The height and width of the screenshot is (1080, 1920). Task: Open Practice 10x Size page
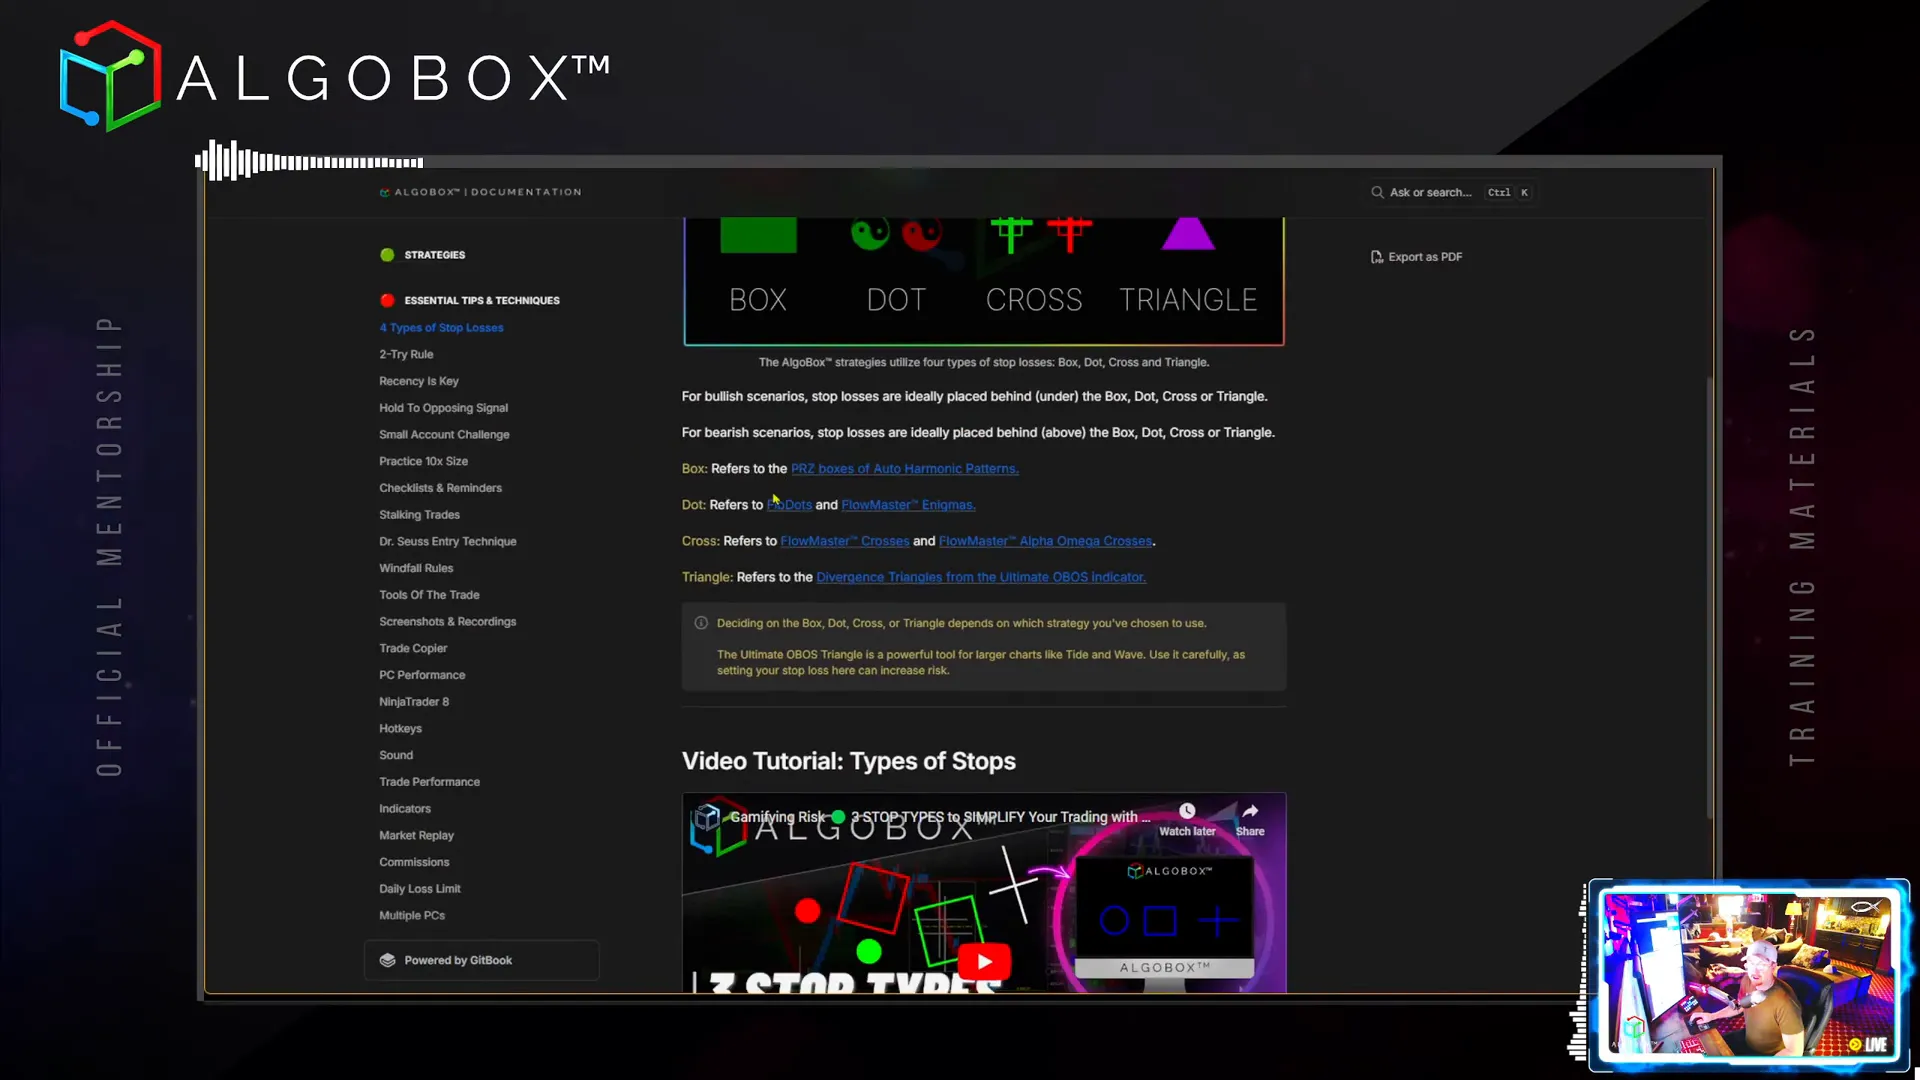(423, 461)
